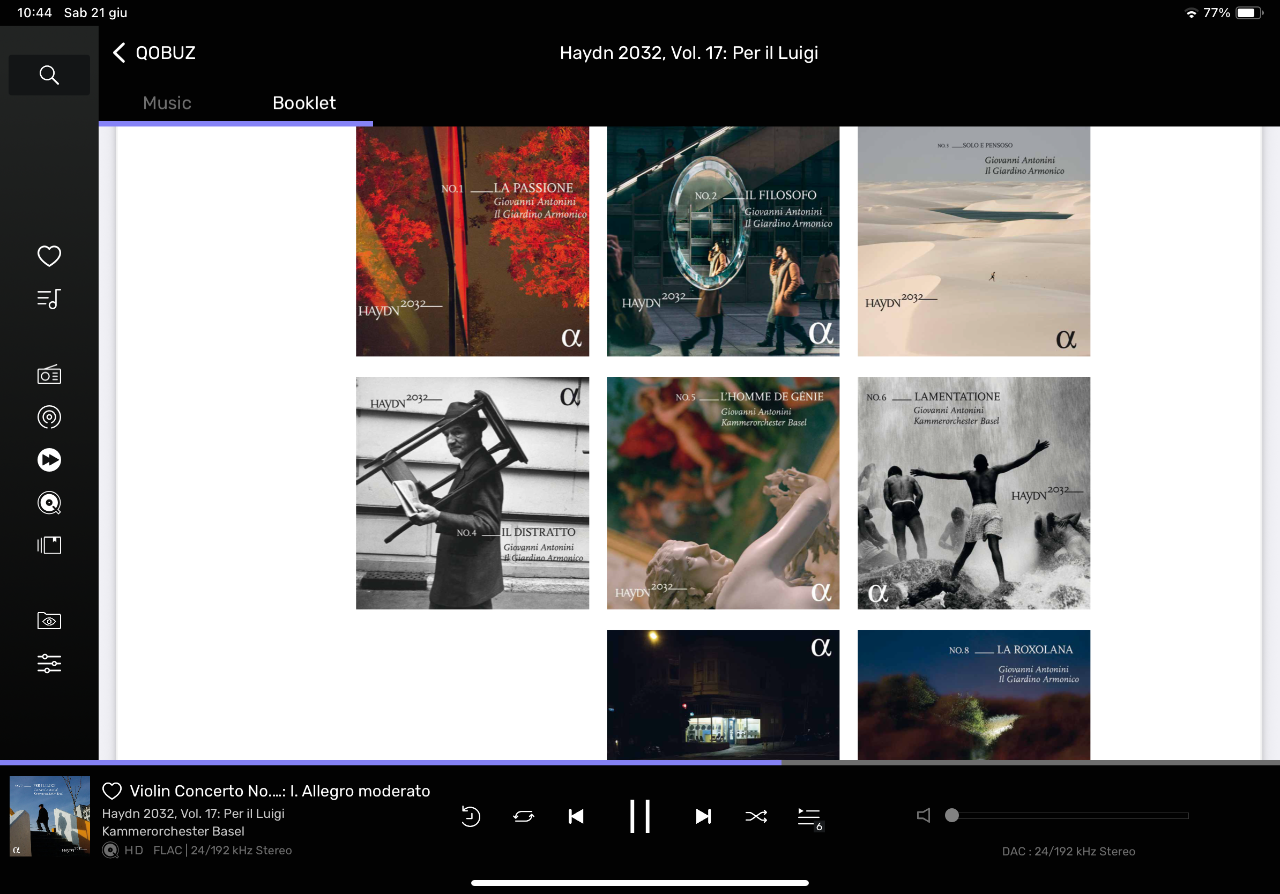Mute with the speaker icon

point(924,815)
